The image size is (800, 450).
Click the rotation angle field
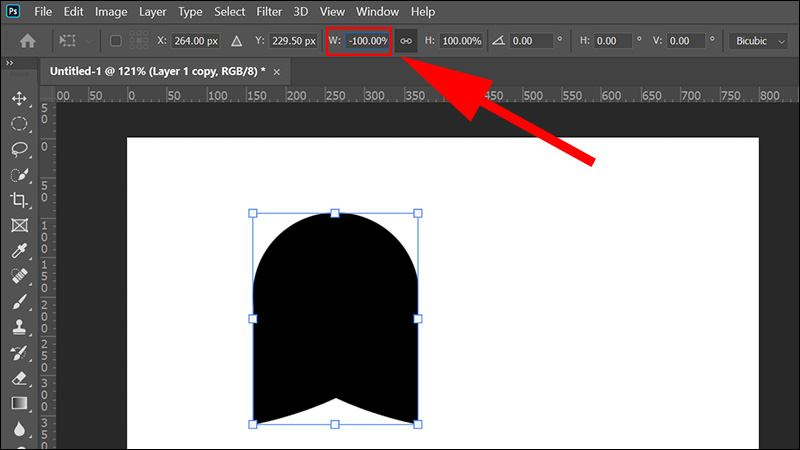[x=531, y=41]
